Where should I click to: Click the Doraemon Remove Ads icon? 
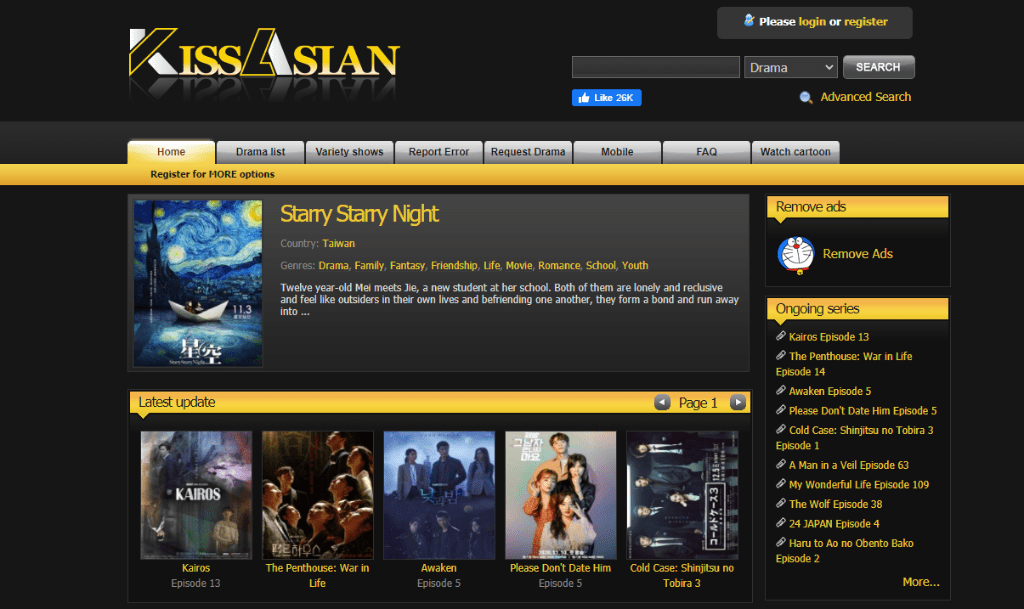795,255
